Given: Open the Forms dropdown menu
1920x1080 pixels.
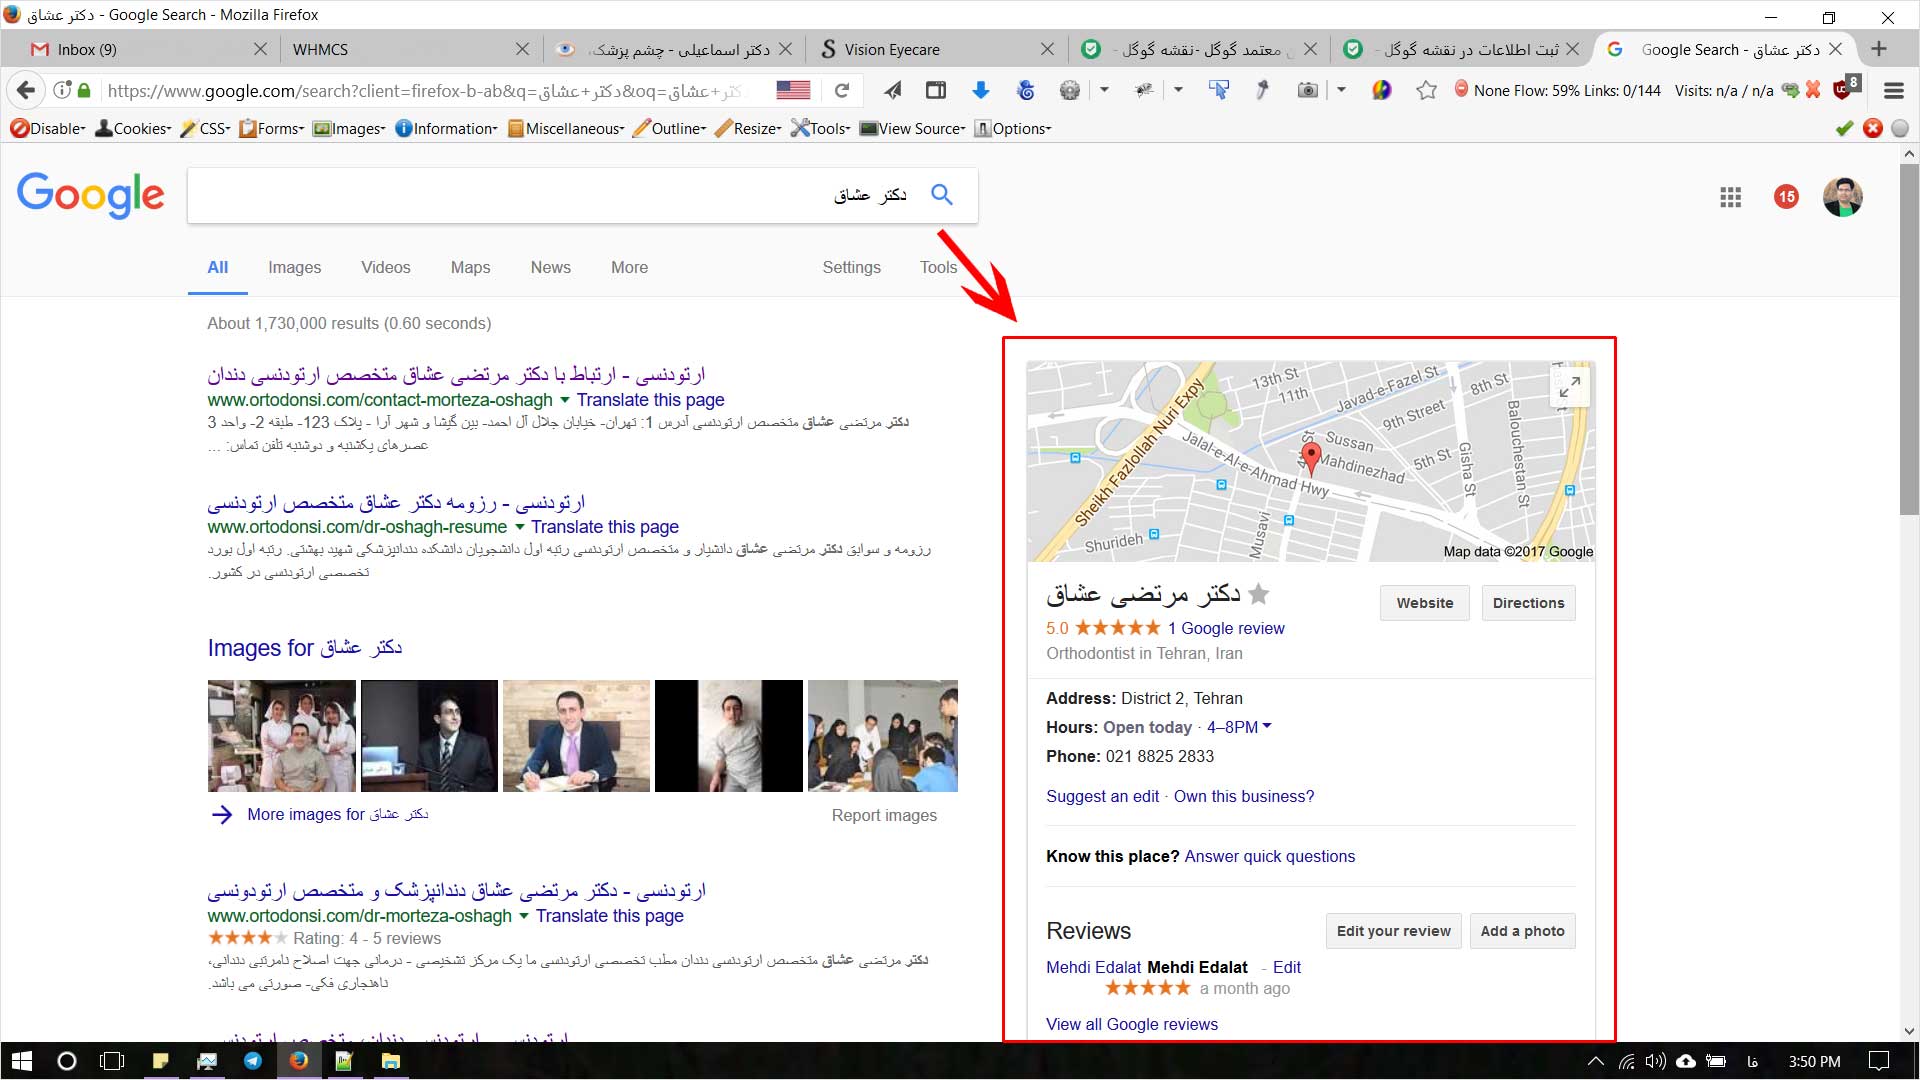Looking at the screenshot, I should click(271, 128).
